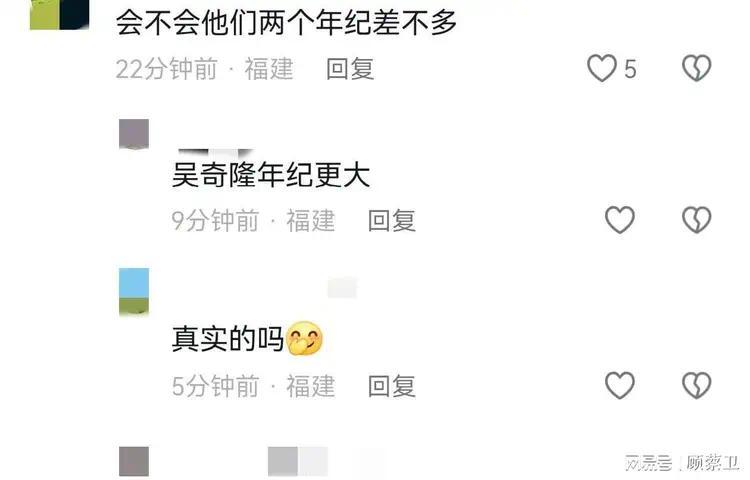
Task: Dislike the 真实的吗 comment
Action: (696, 385)
